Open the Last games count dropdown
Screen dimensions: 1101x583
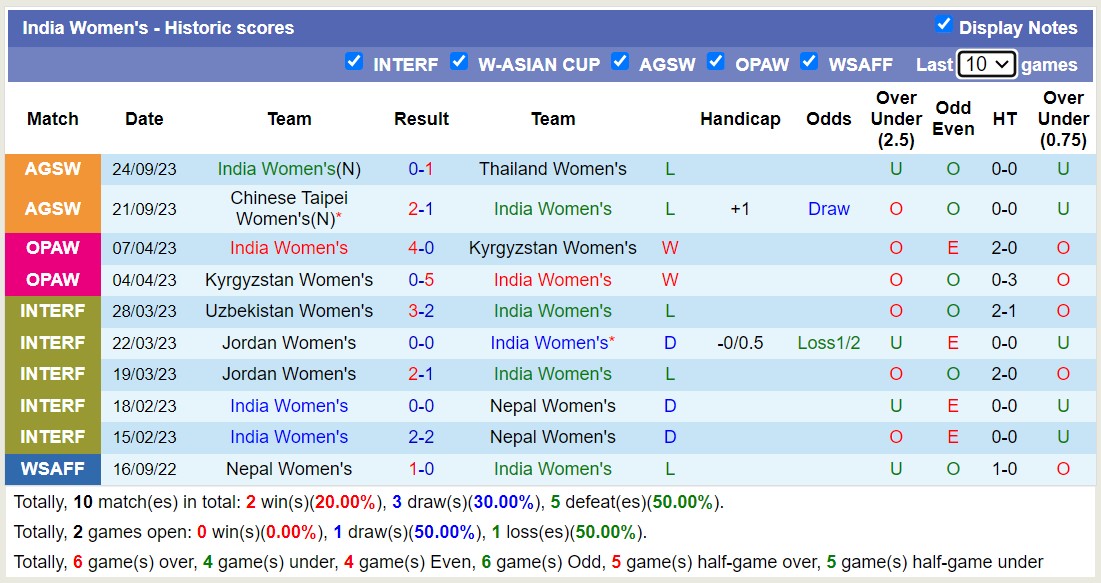(986, 64)
